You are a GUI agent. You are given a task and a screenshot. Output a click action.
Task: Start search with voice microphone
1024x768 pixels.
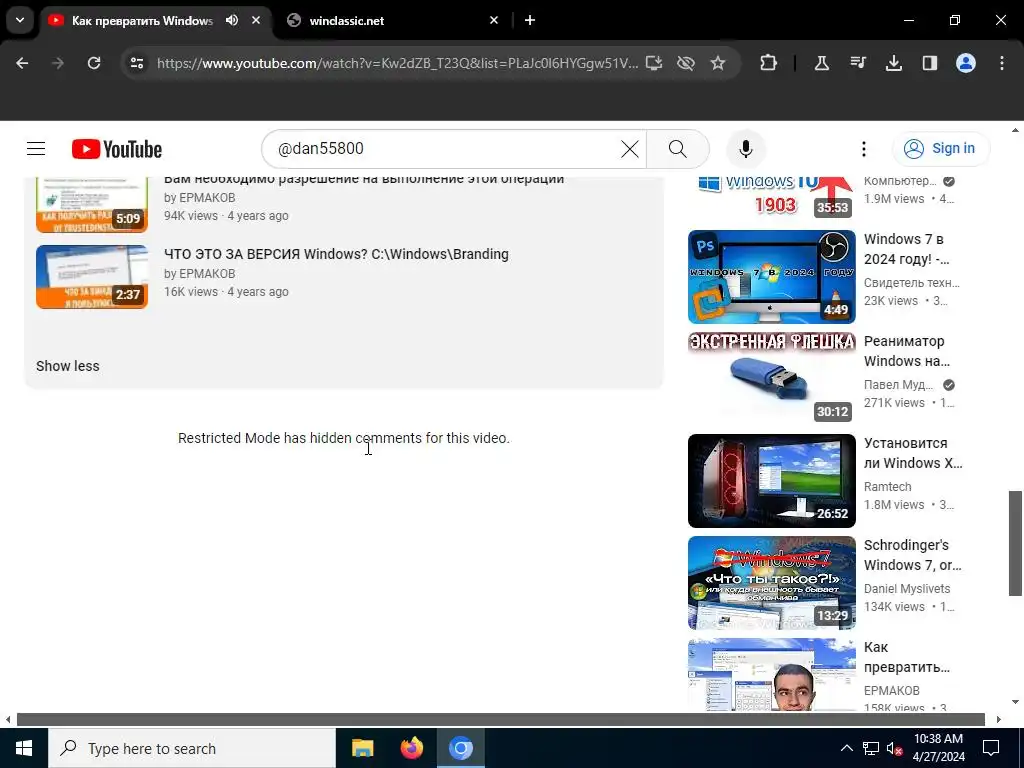(746, 149)
